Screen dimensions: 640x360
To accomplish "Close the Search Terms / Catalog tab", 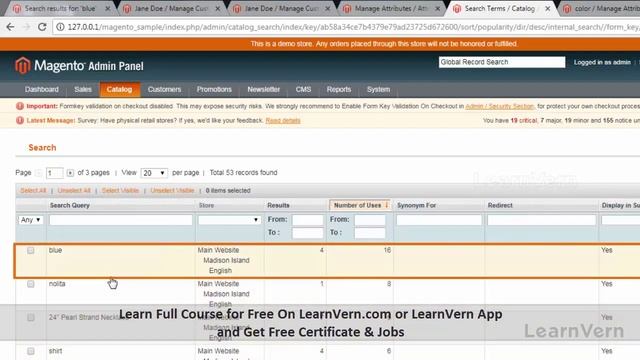I will tap(548, 9).
